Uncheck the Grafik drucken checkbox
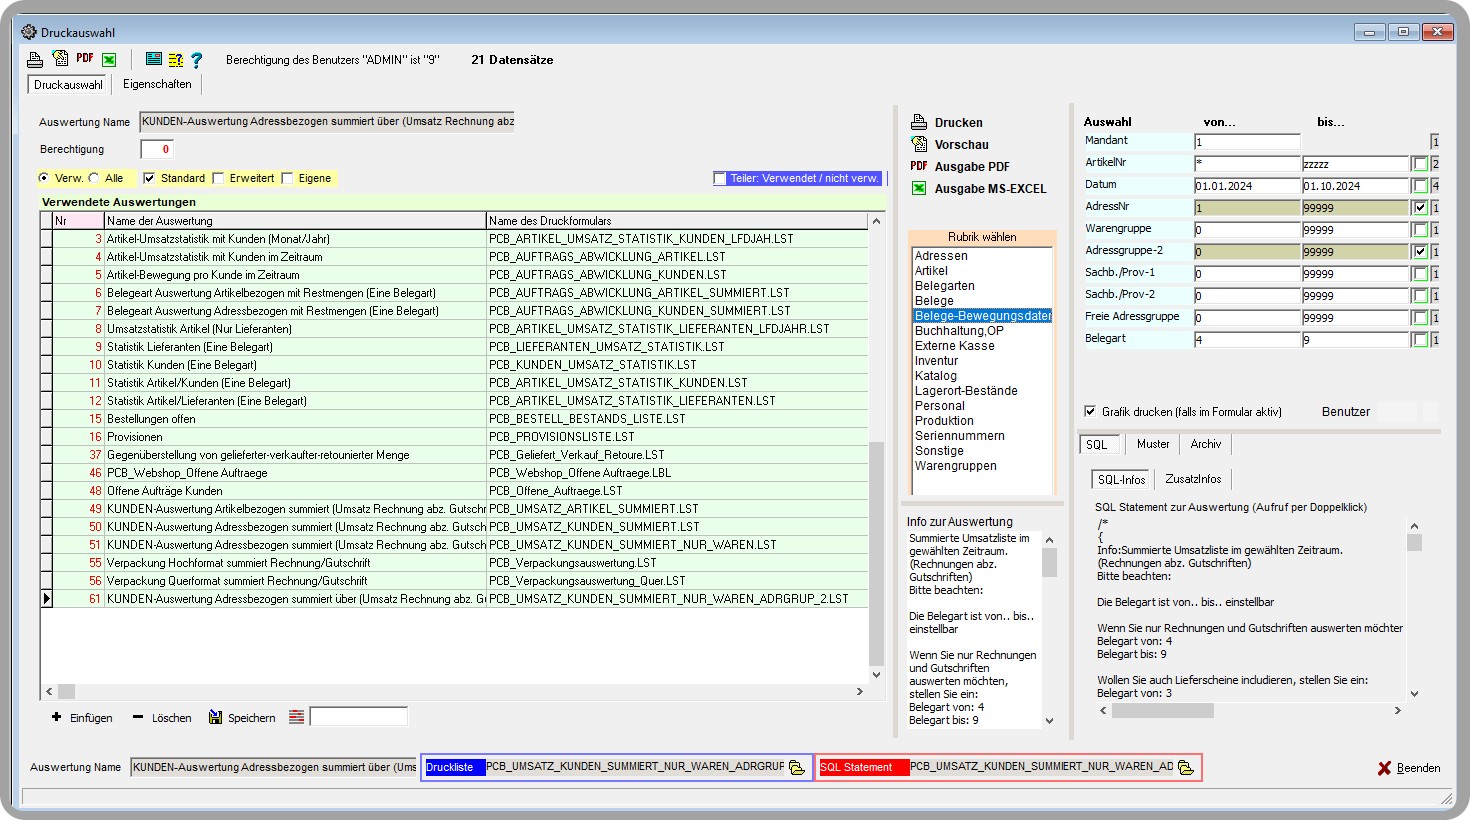The image size is (1470, 820). point(1090,411)
